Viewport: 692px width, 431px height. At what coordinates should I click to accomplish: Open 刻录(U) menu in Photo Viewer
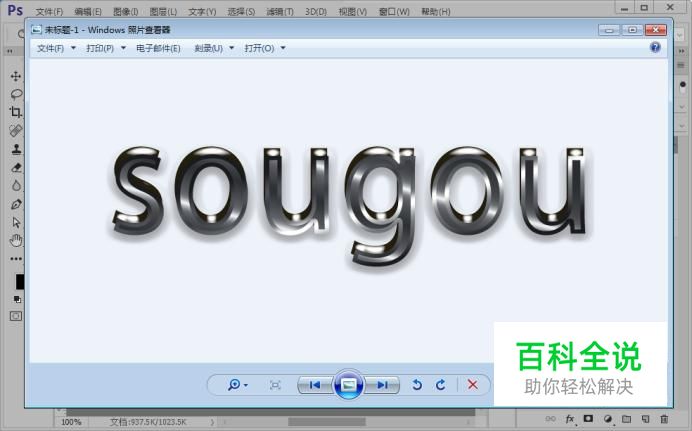209,48
